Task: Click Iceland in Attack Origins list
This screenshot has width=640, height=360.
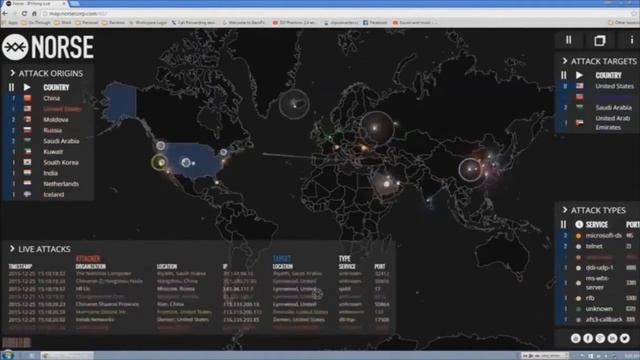Action: coord(53,194)
